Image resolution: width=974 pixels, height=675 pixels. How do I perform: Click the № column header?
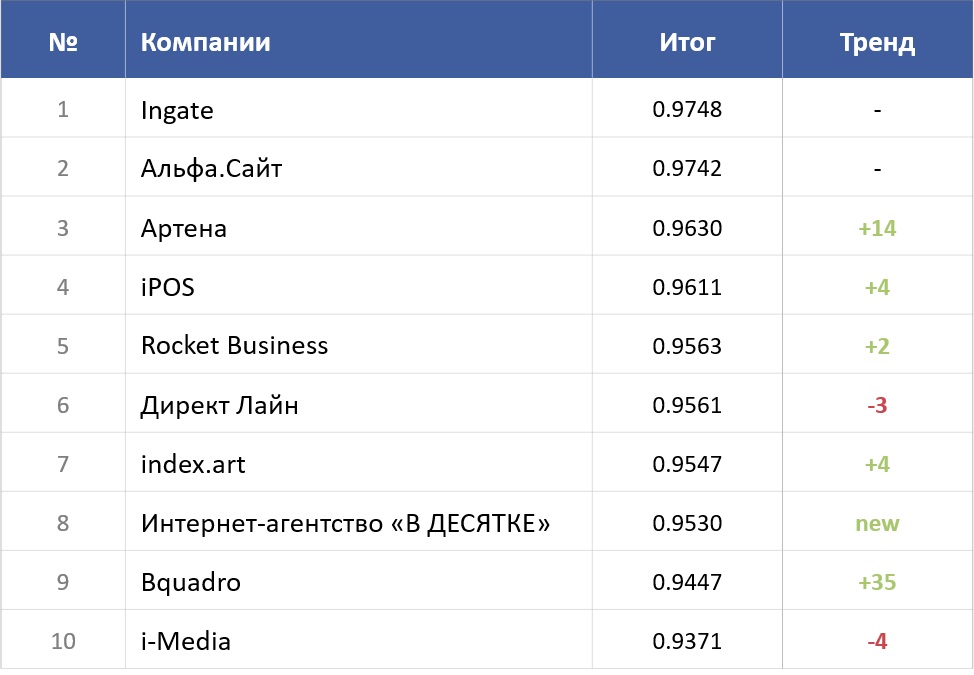[63, 42]
